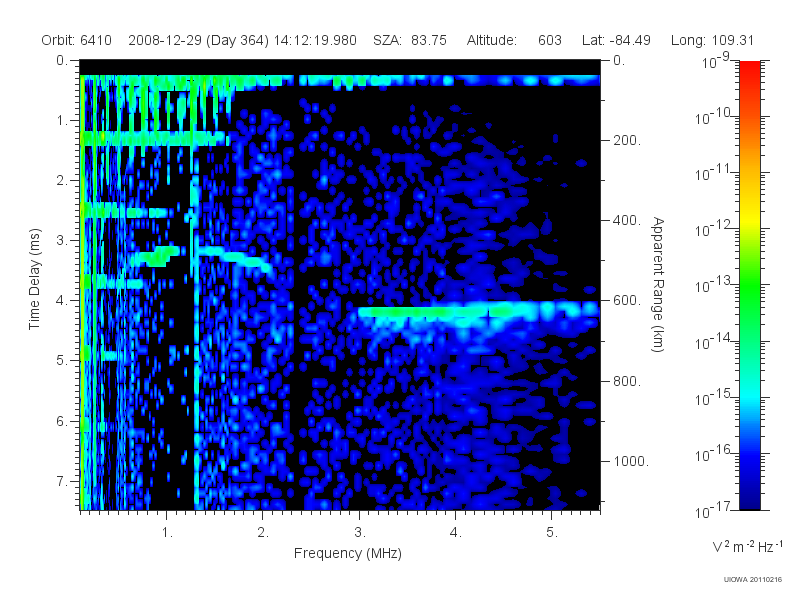Screen dimensions: 800x600
Task: Click the '600.' apparent range tick label
Action: [627, 301]
